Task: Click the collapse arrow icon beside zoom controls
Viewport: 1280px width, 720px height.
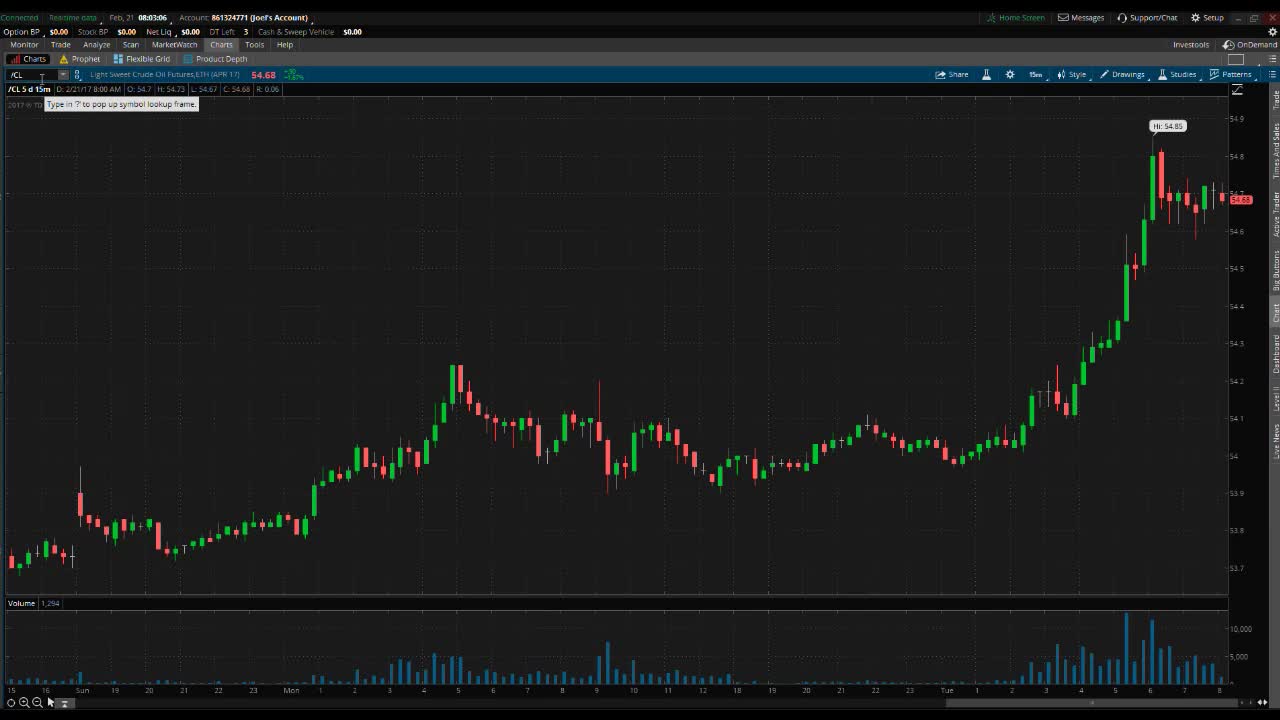Action: click(64, 703)
